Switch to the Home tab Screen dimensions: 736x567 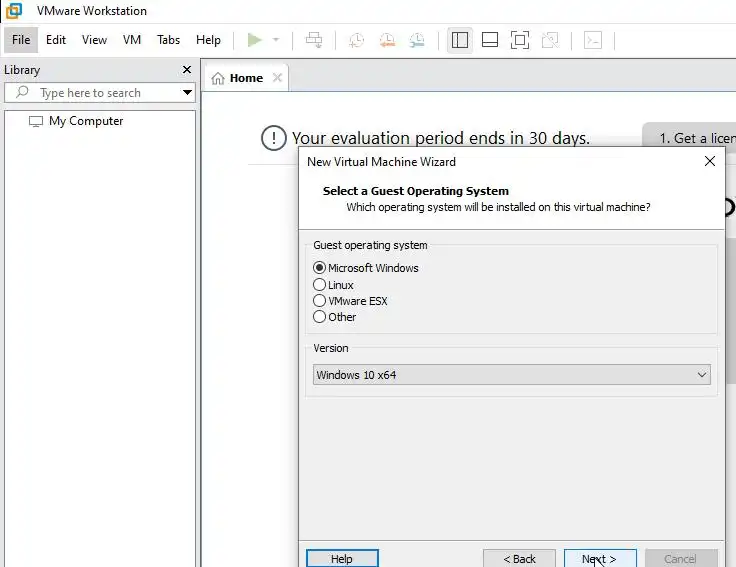(x=246, y=78)
